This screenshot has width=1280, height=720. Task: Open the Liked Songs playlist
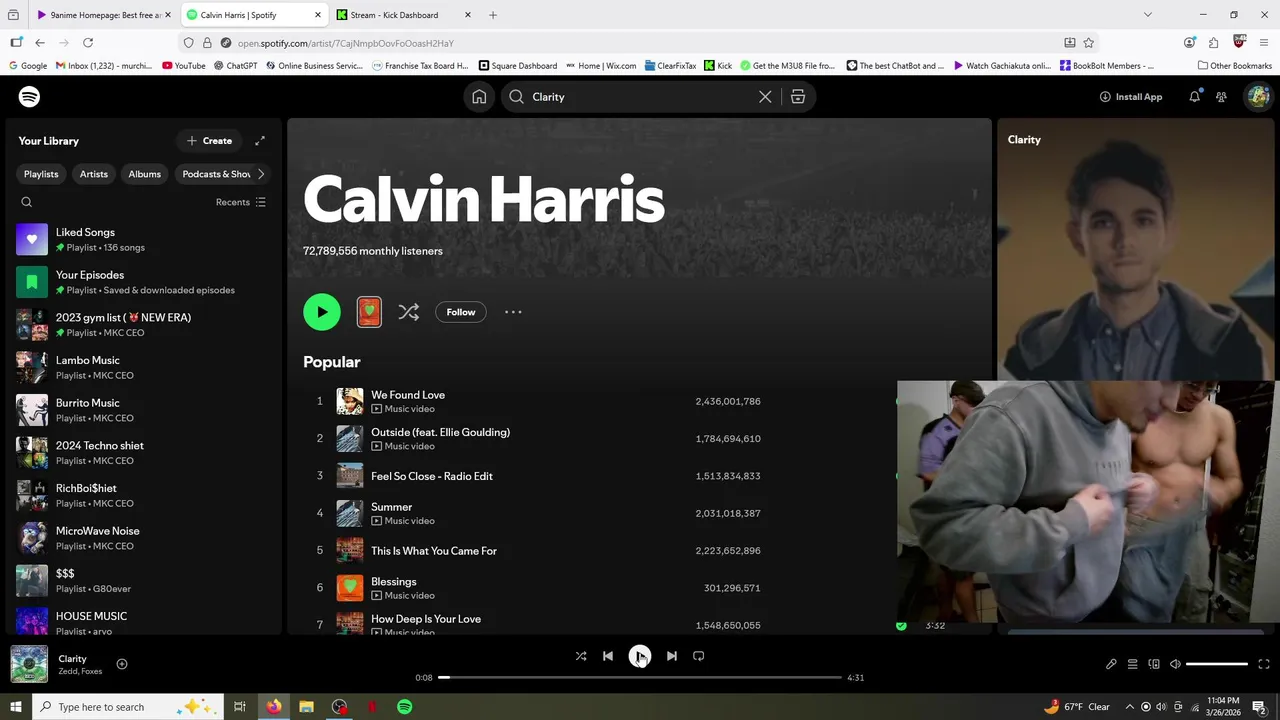(143, 240)
